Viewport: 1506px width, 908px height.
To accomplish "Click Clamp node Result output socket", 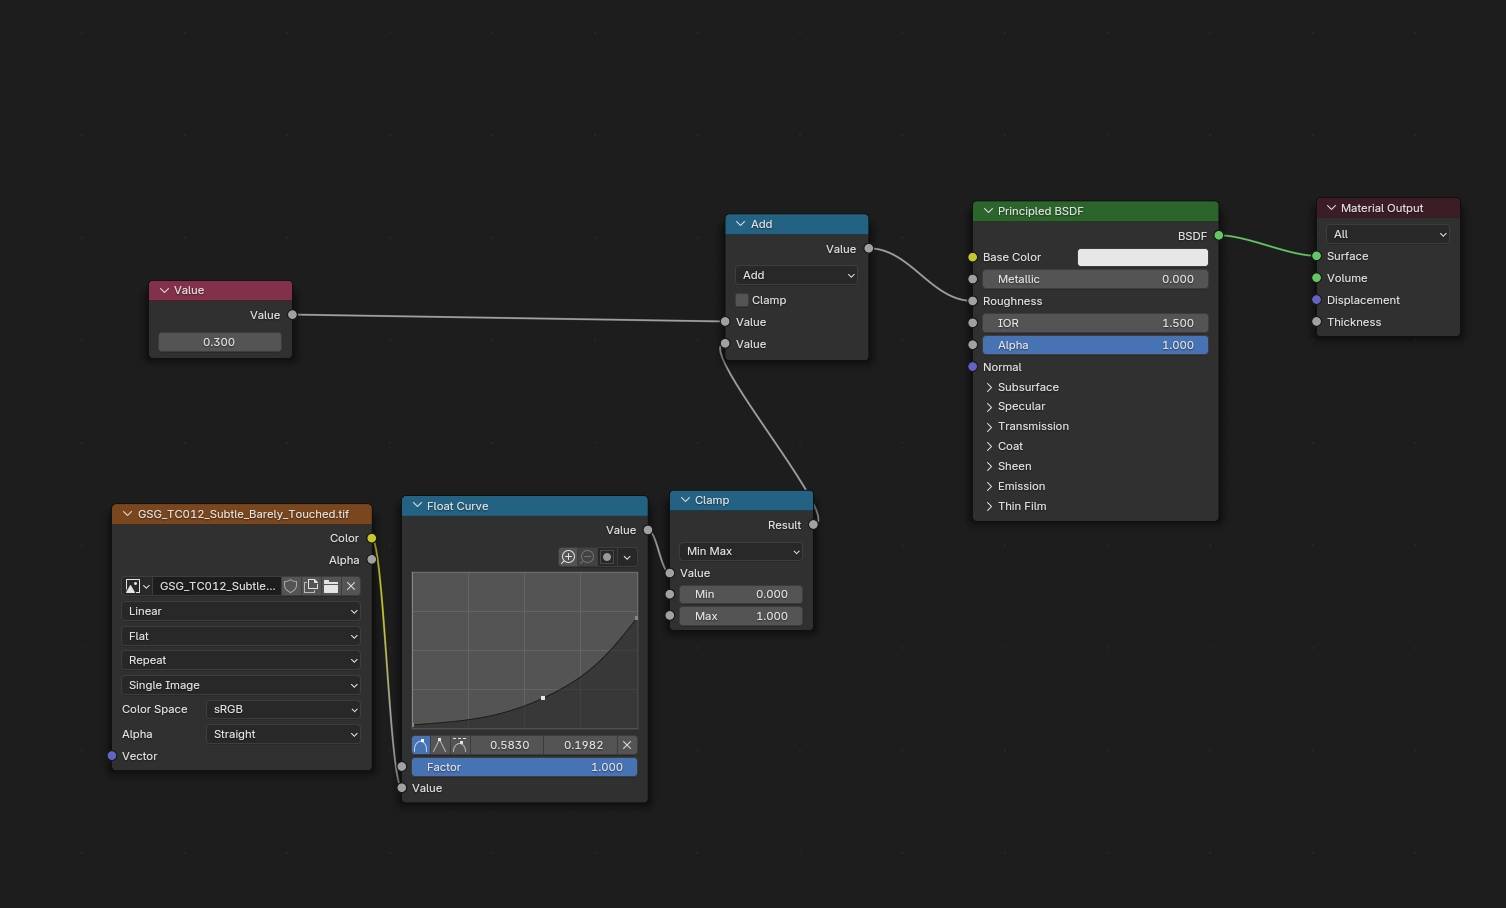I will point(813,525).
